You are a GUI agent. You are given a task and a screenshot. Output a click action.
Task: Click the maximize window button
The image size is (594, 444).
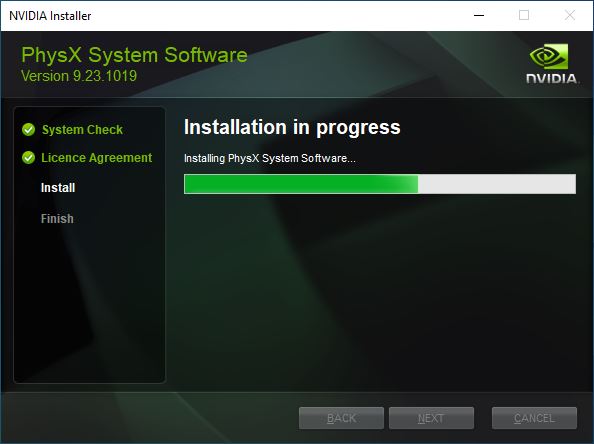click(x=524, y=16)
